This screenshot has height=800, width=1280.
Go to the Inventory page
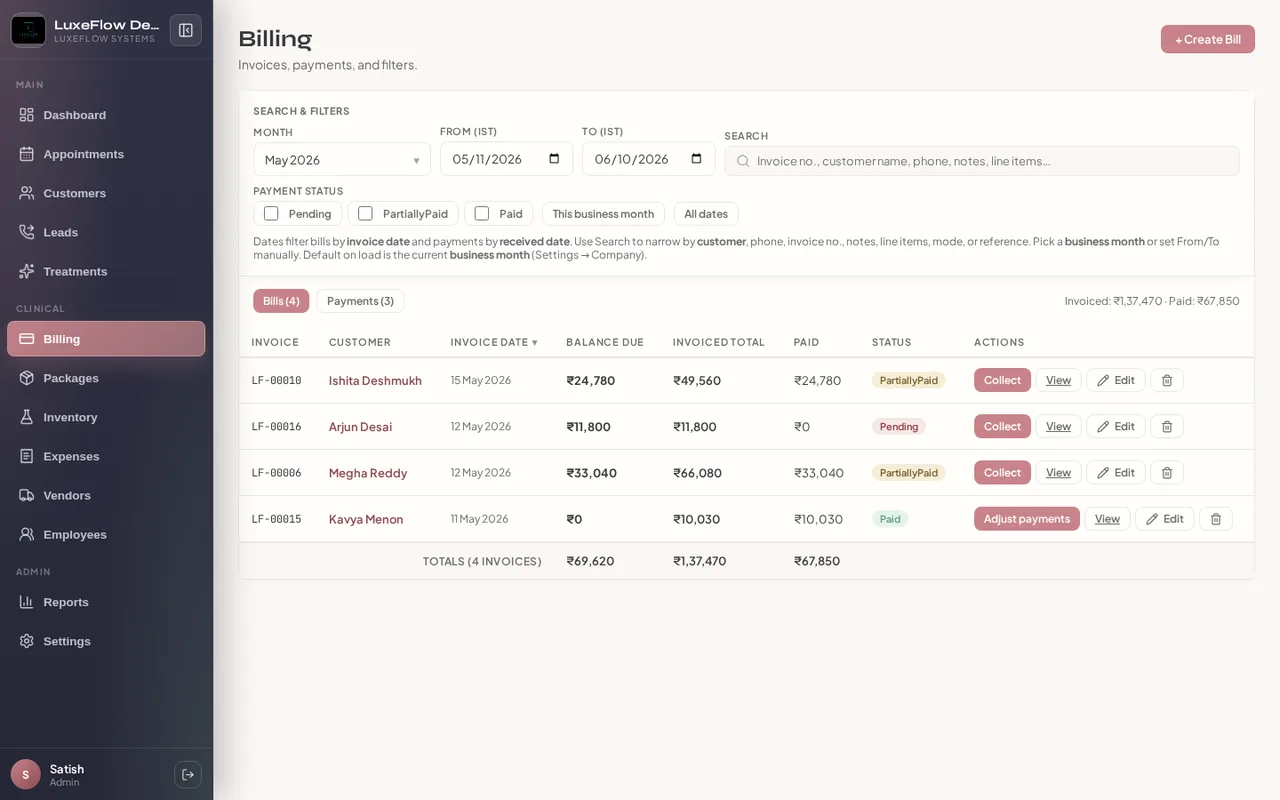[106, 417]
